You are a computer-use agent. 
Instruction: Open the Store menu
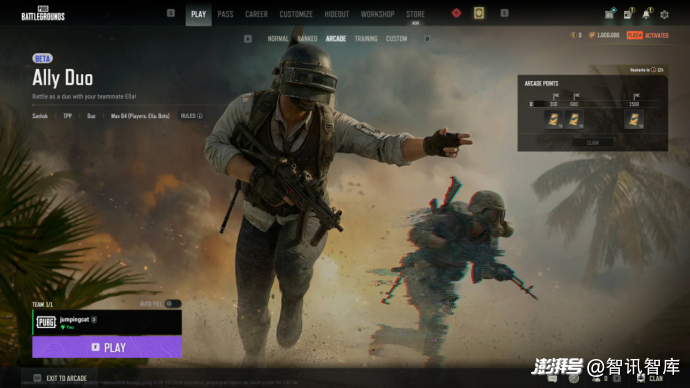(415, 14)
